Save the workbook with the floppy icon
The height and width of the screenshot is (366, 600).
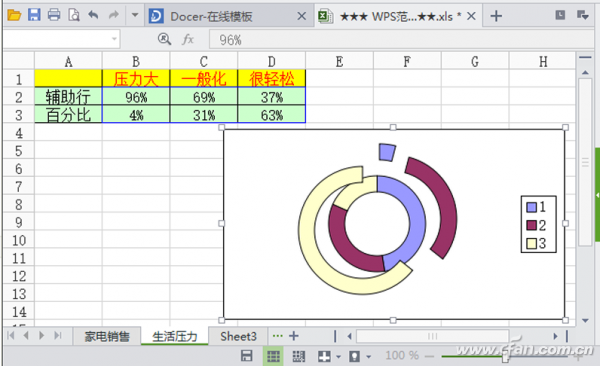(x=34, y=15)
